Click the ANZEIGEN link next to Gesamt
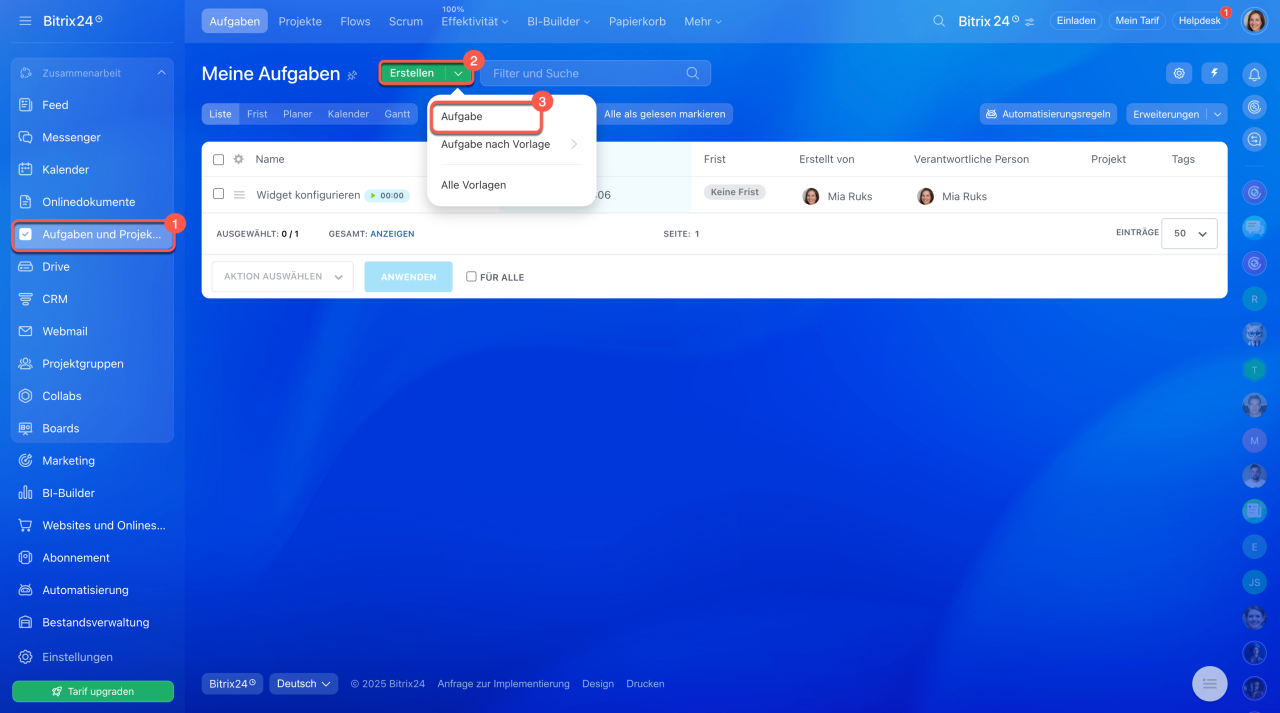 tap(392, 234)
